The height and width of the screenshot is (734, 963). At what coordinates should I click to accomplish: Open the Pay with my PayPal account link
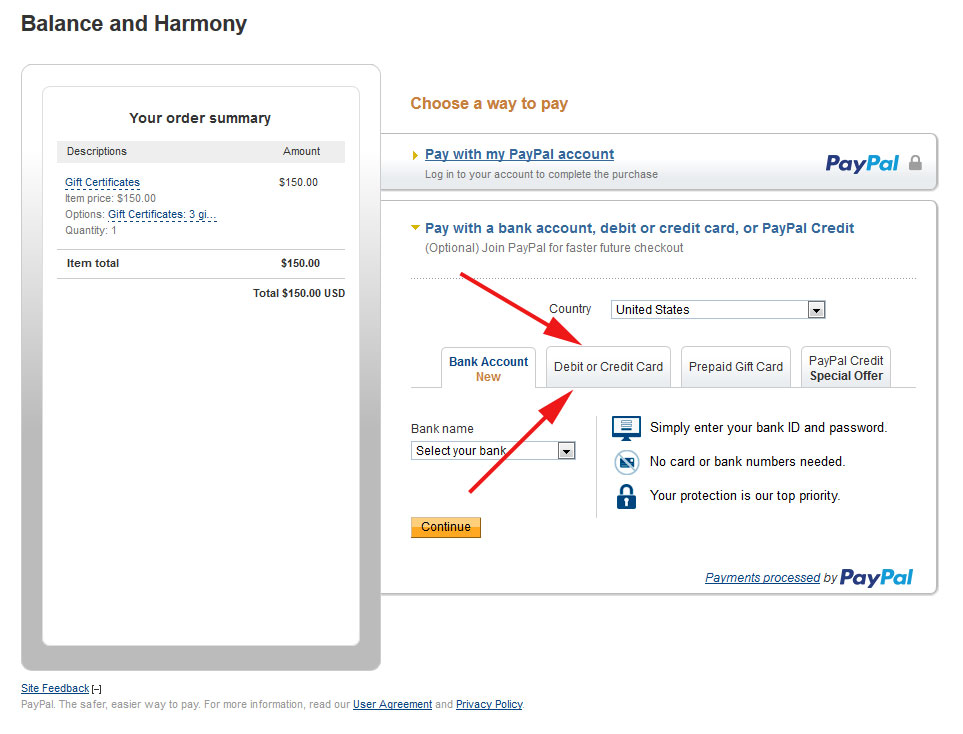pos(519,154)
